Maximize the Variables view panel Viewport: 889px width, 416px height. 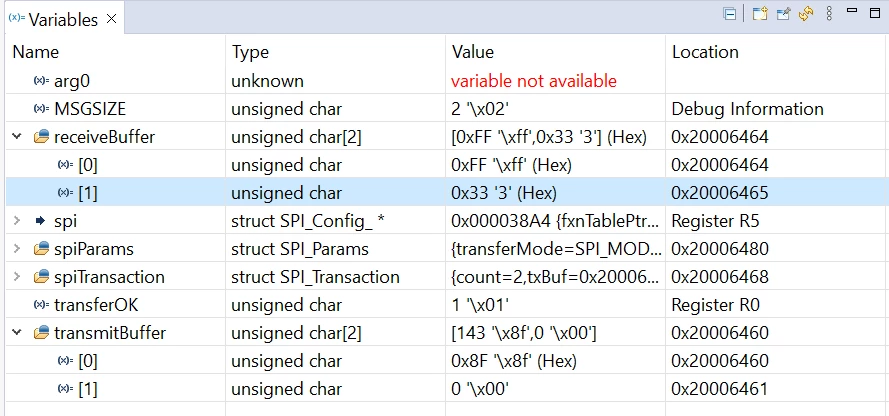coord(875,12)
